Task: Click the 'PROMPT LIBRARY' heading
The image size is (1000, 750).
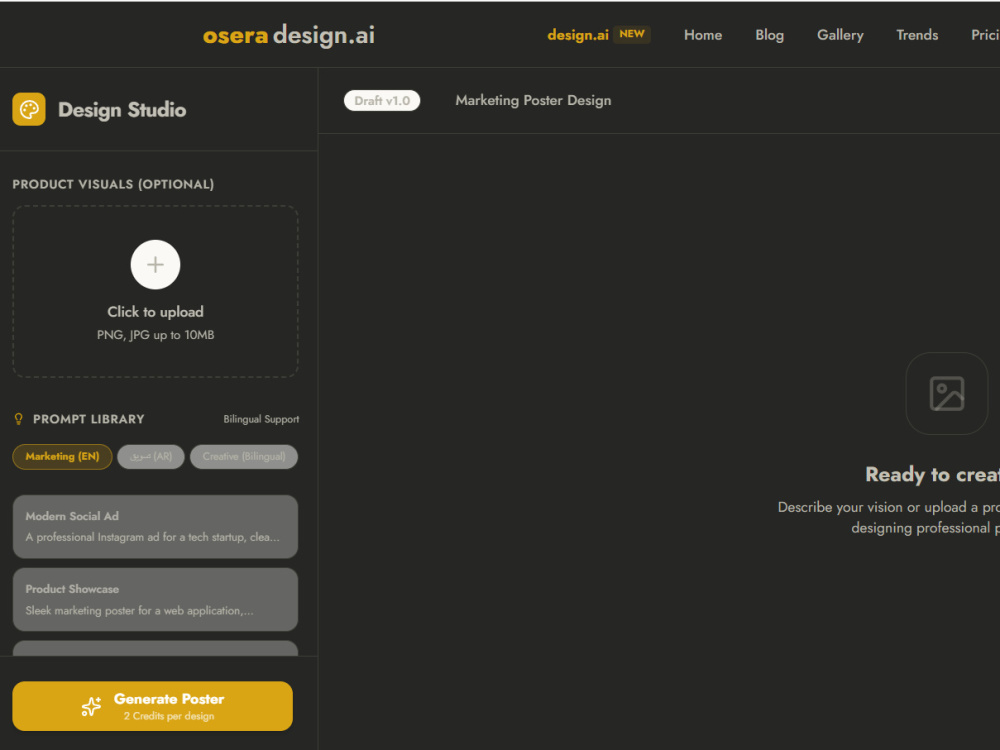Action: (89, 419)
